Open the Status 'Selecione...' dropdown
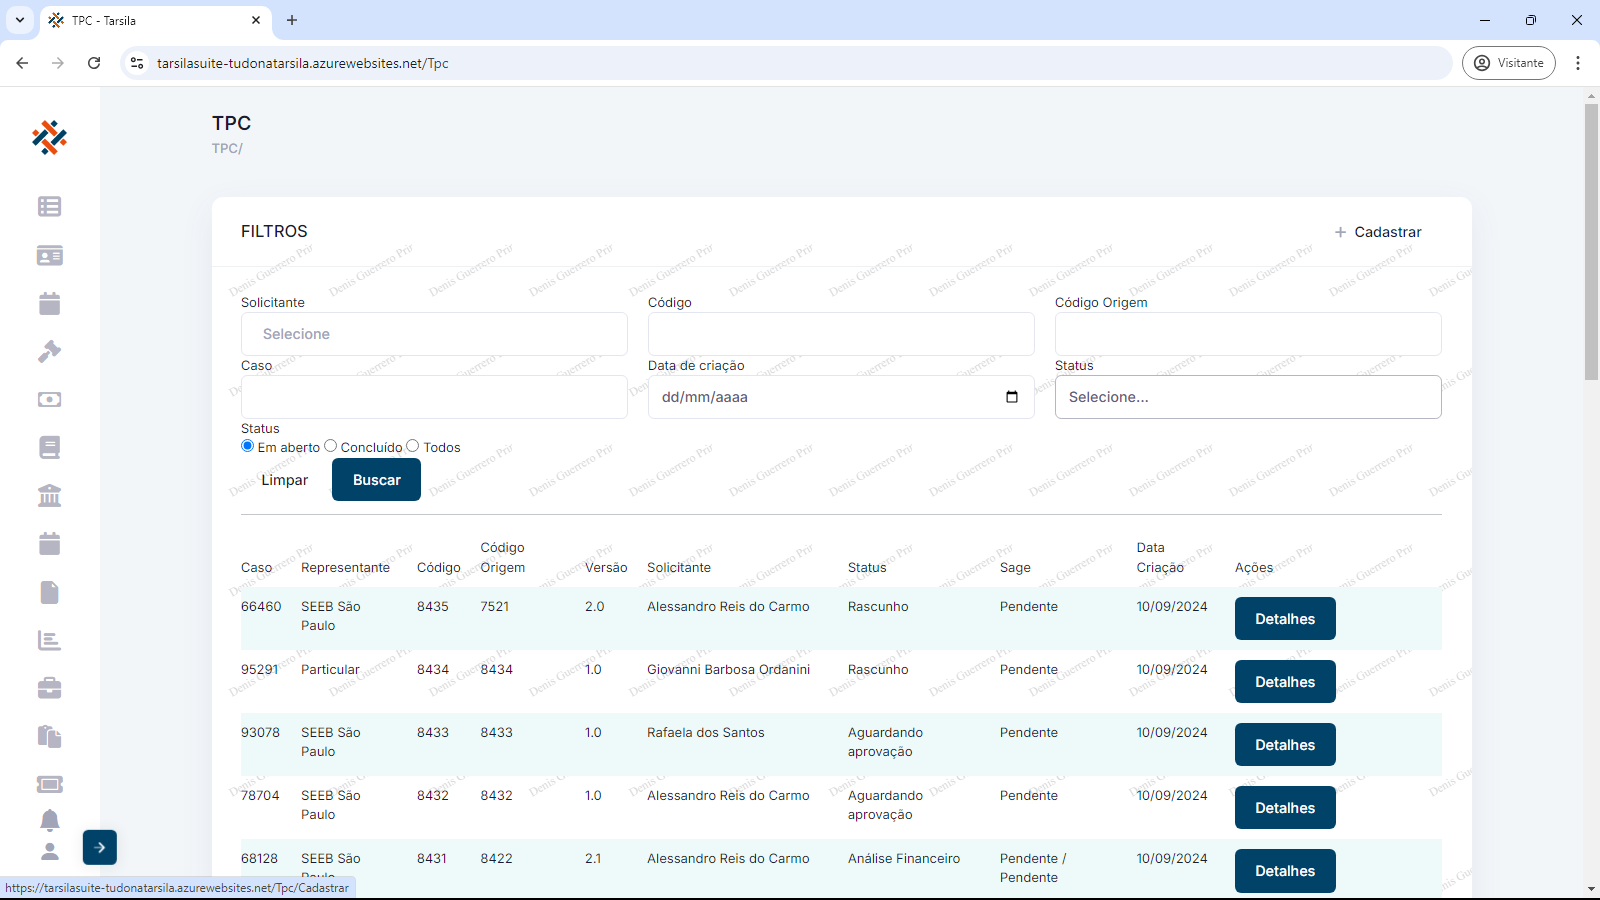 point(1247,397)
